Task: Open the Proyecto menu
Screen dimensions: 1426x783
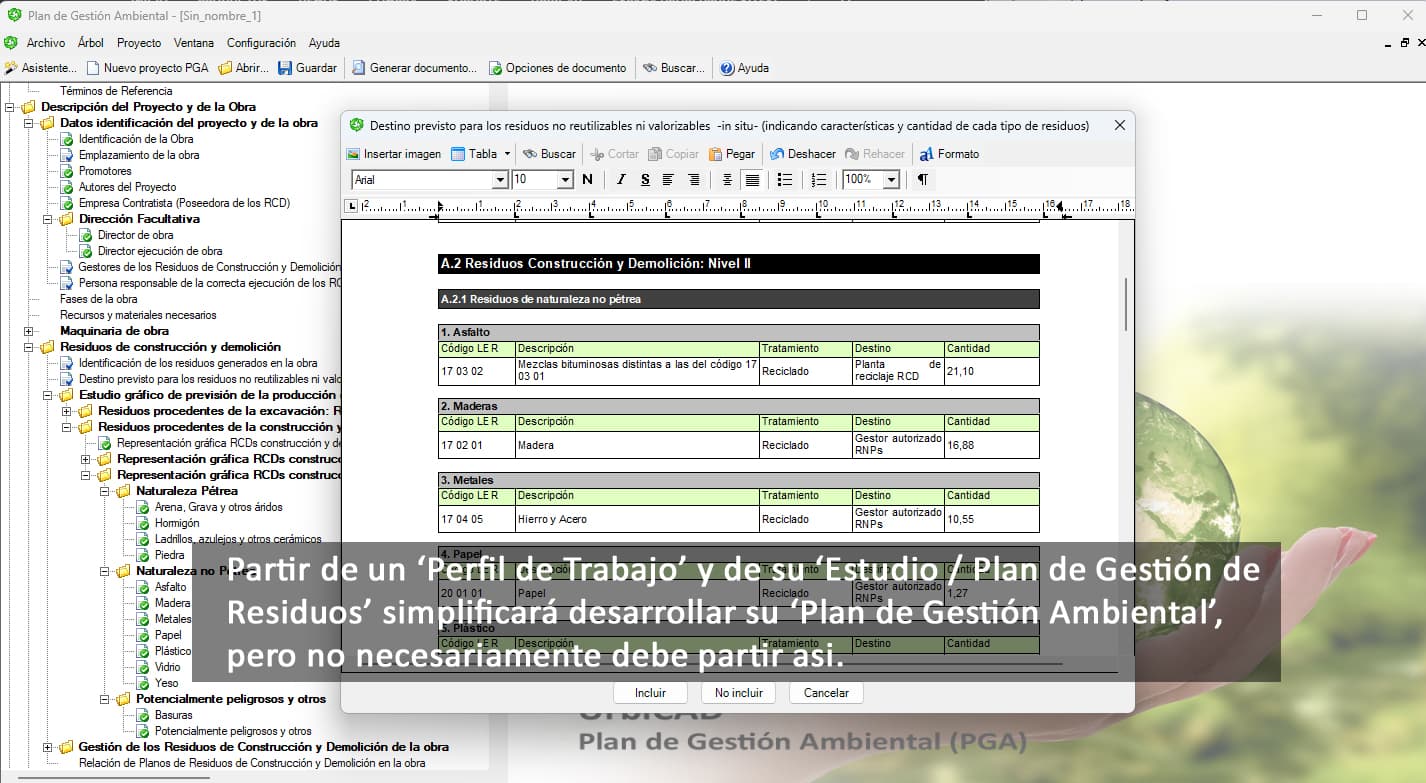Action: [x=139, y=43]
